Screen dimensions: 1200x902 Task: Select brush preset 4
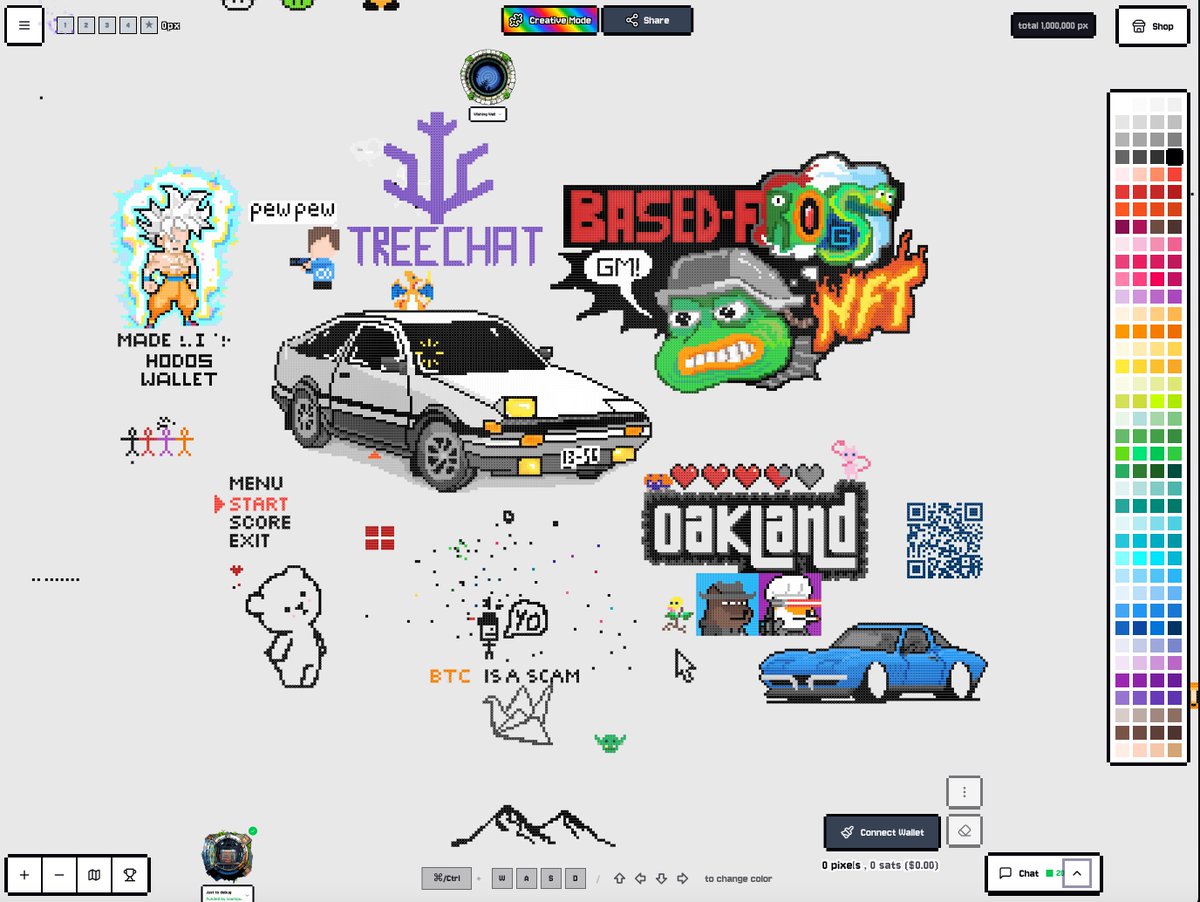[x=128, y=25]
